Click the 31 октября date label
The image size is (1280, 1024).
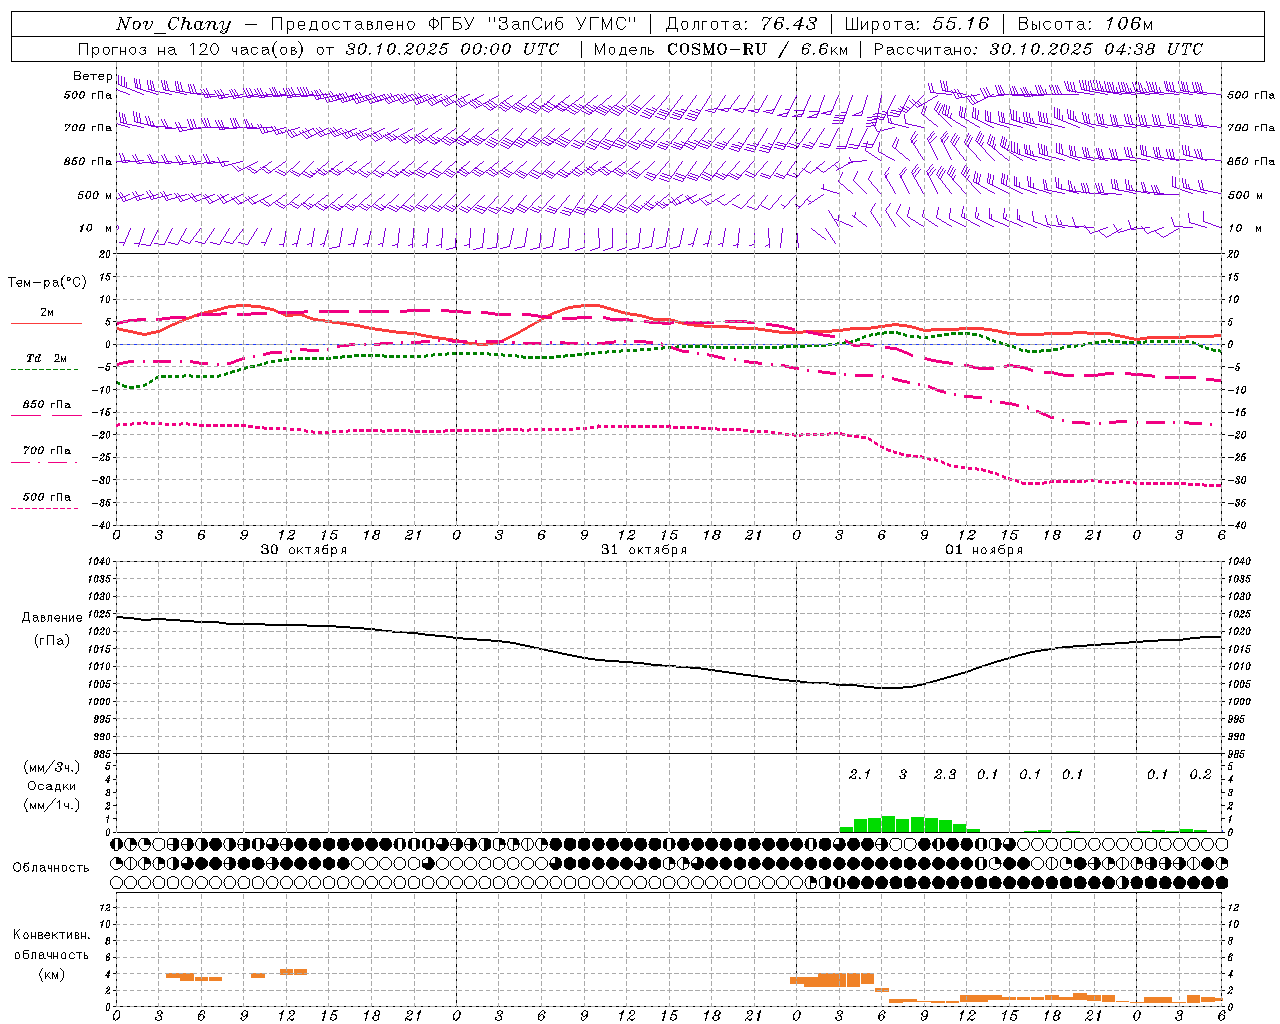point(644,550)
